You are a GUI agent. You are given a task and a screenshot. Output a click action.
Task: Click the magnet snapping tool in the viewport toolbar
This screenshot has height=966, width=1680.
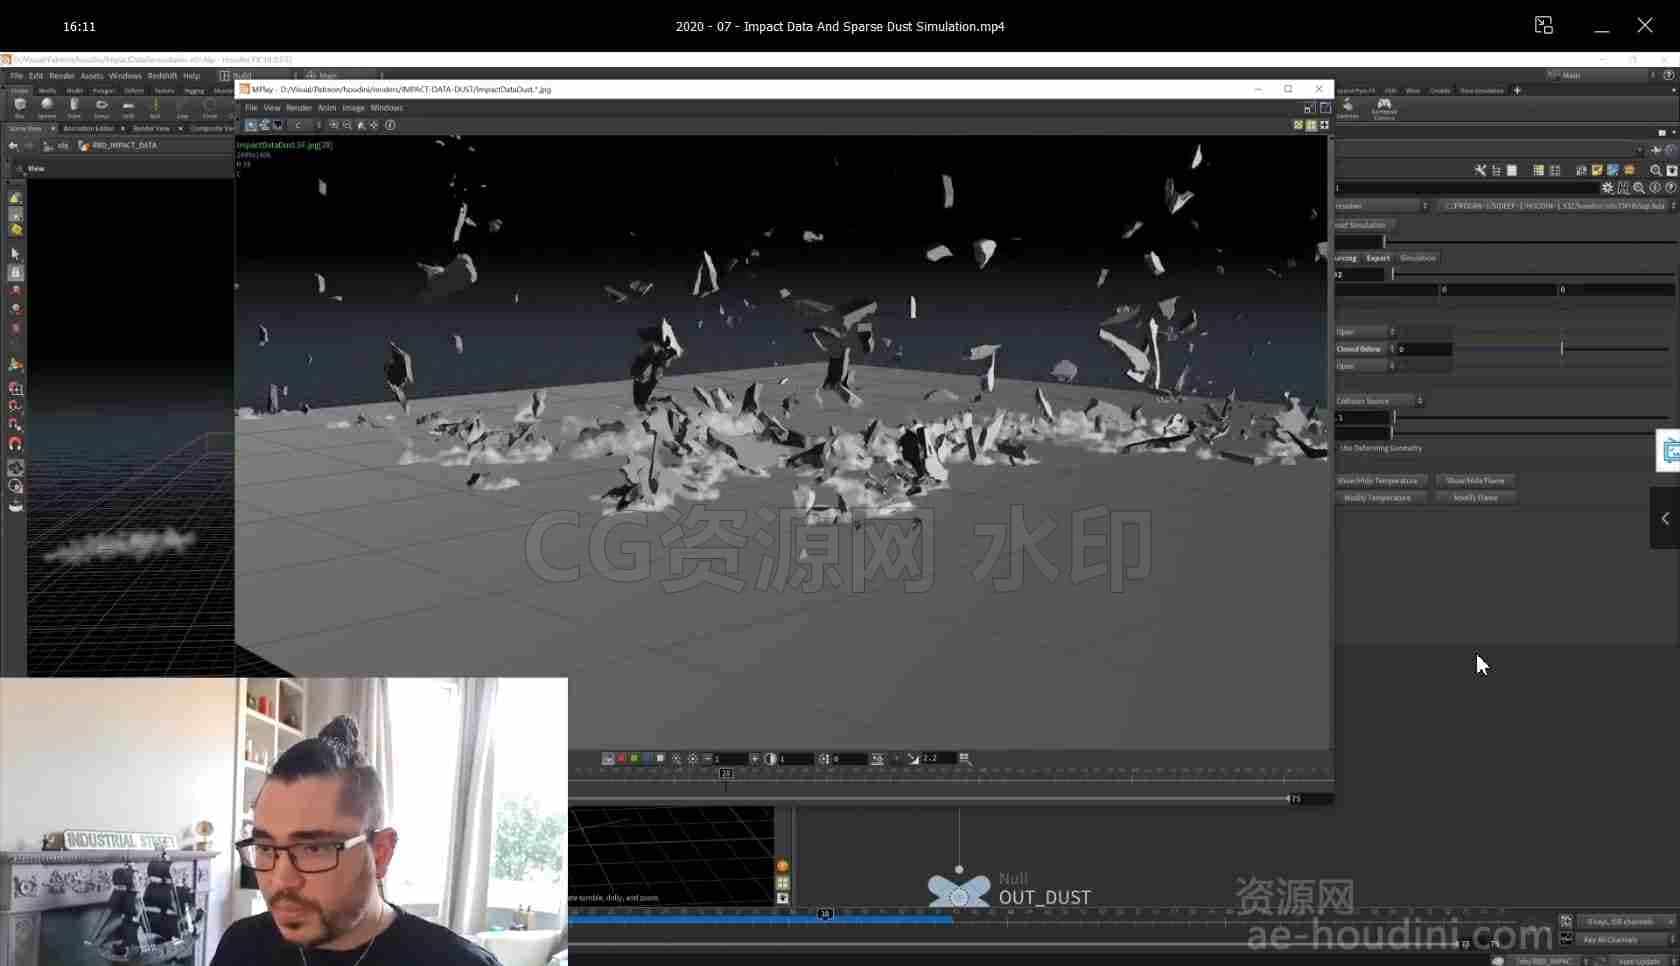tap(15, 444)
